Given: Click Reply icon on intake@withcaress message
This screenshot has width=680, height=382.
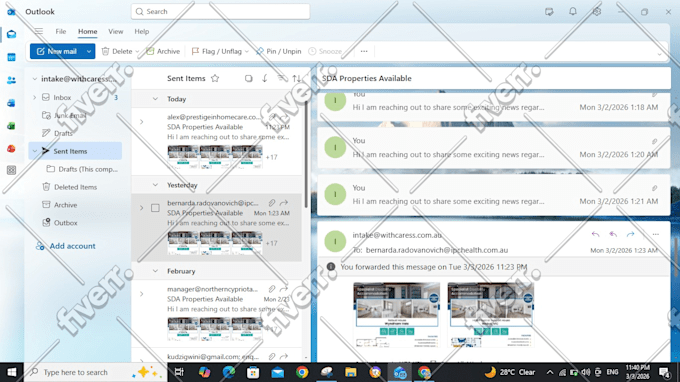Looking at the screenshot, I should click(595, 234).
